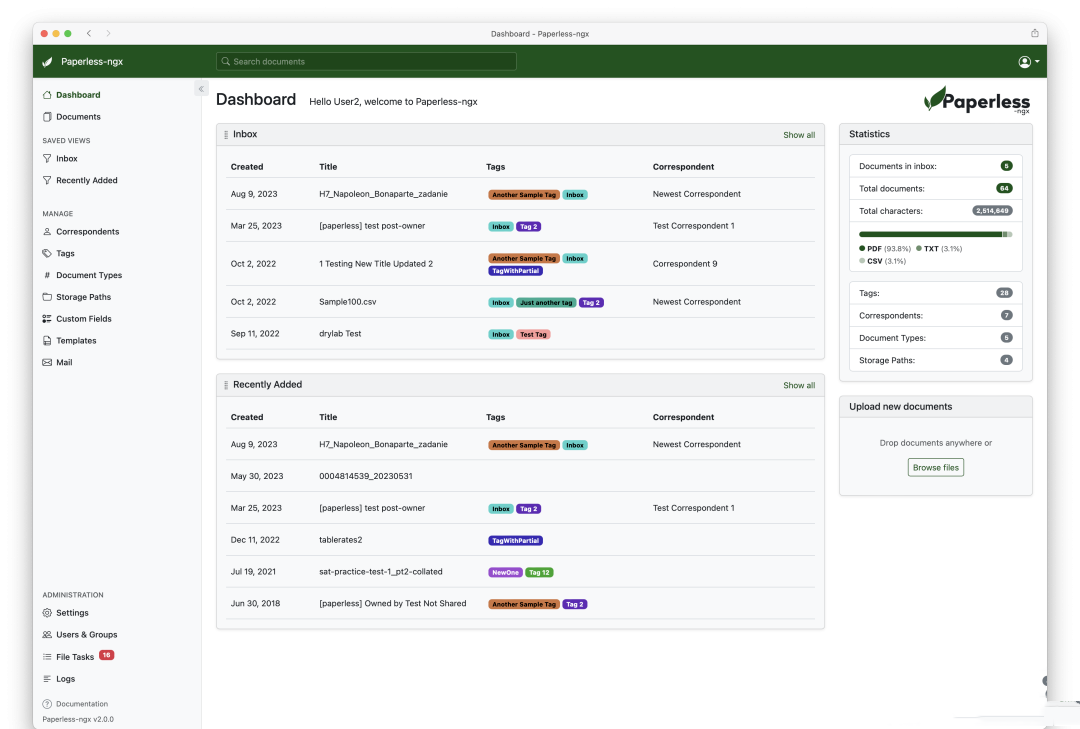Click Show all in Recently Added widget

[799, 385]
